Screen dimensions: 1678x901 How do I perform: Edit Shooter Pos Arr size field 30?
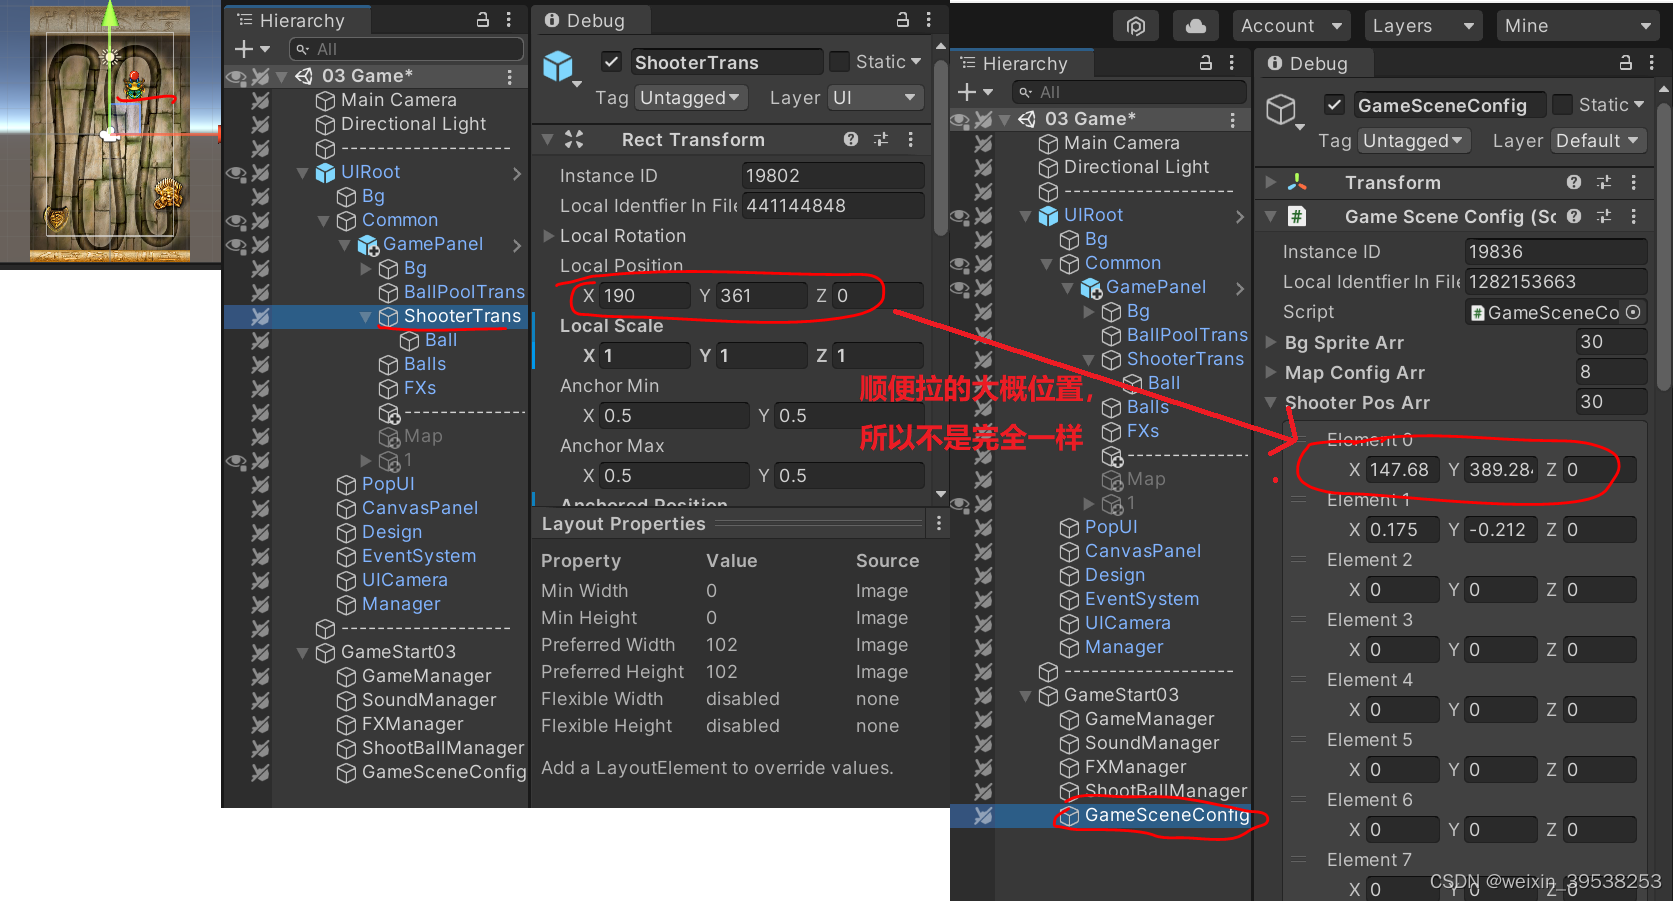1611,402
